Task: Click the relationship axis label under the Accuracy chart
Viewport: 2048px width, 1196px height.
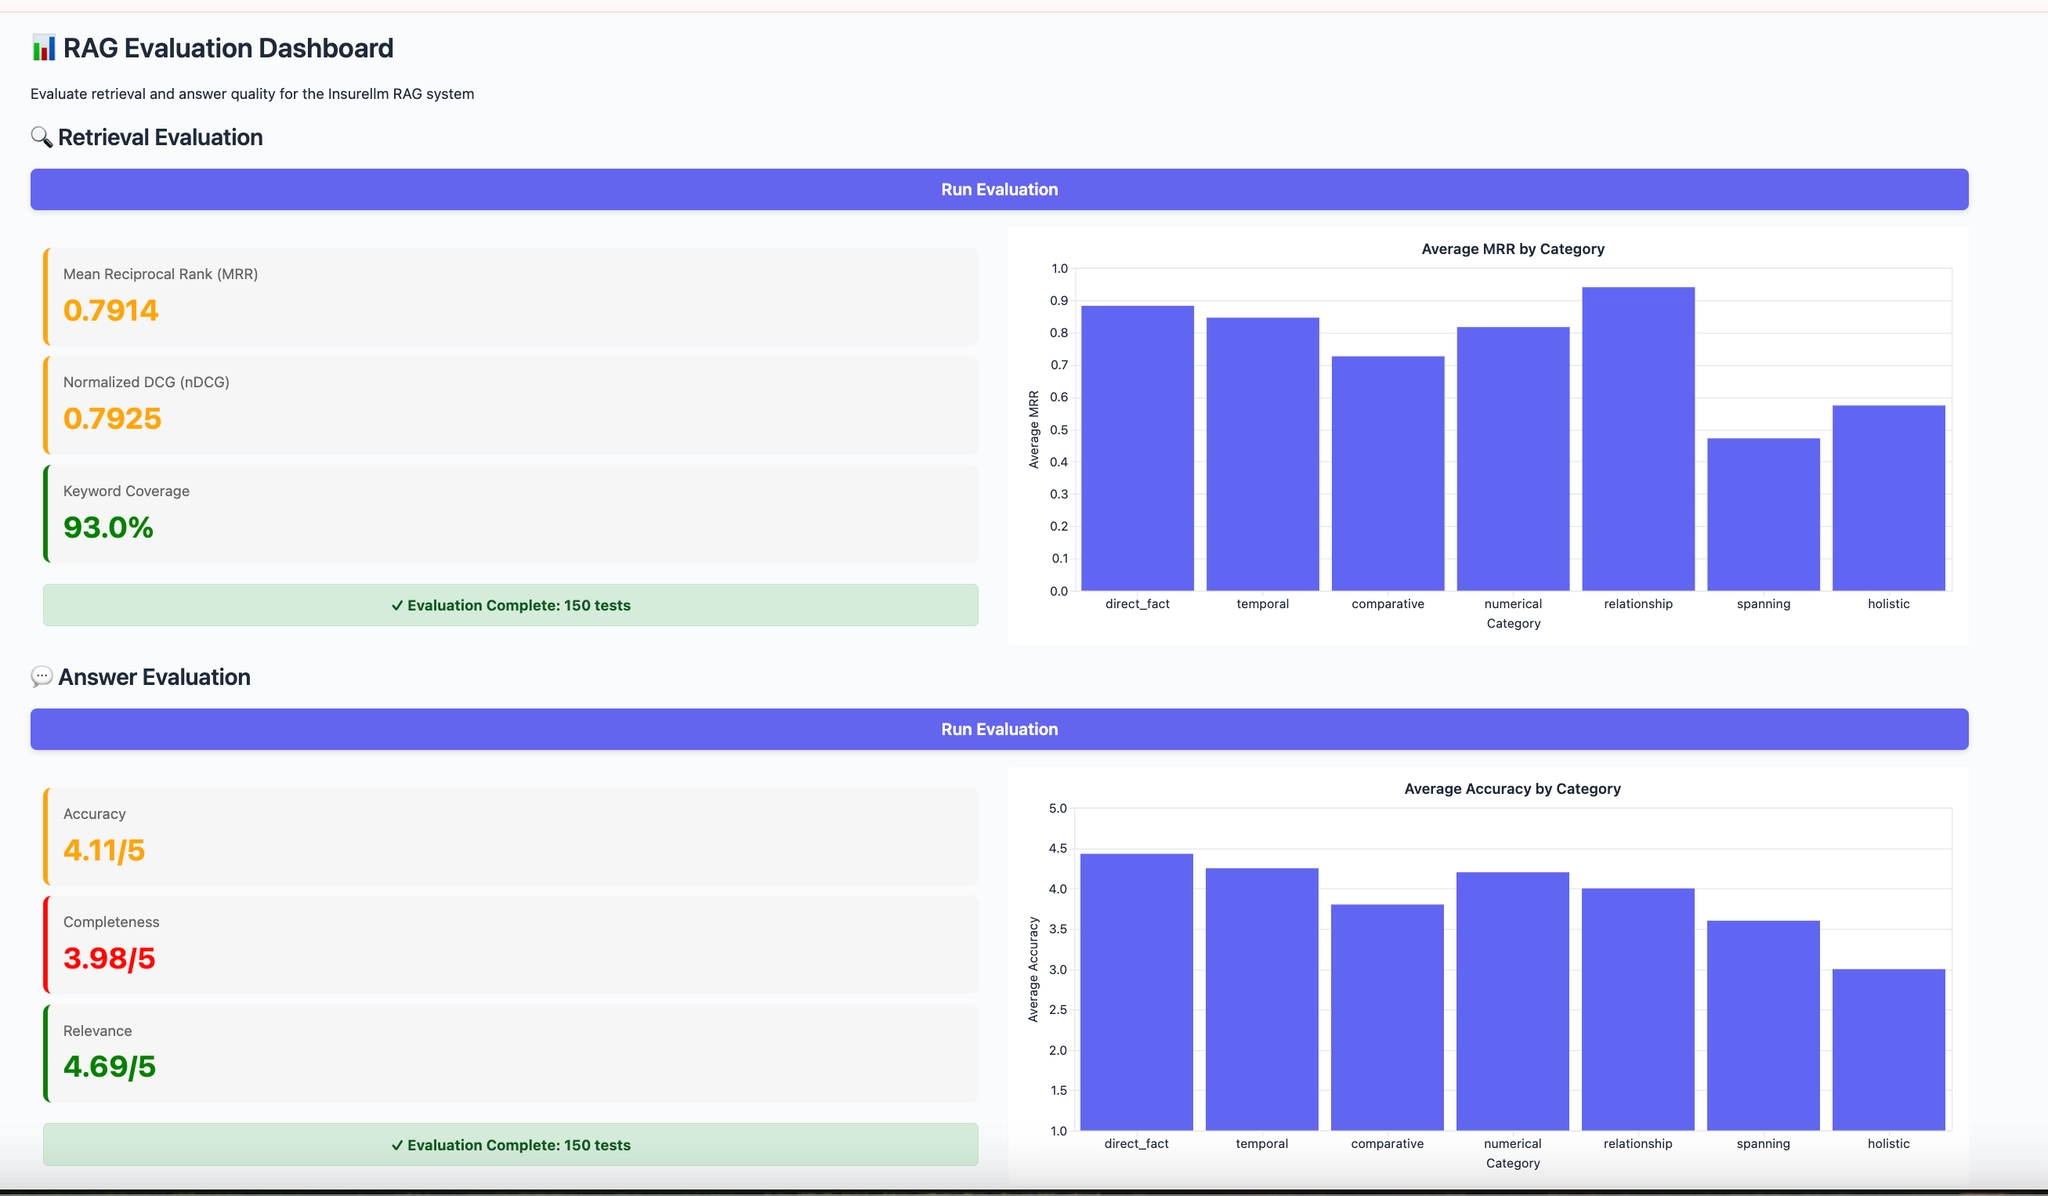Action: tap(1638, 1144)
